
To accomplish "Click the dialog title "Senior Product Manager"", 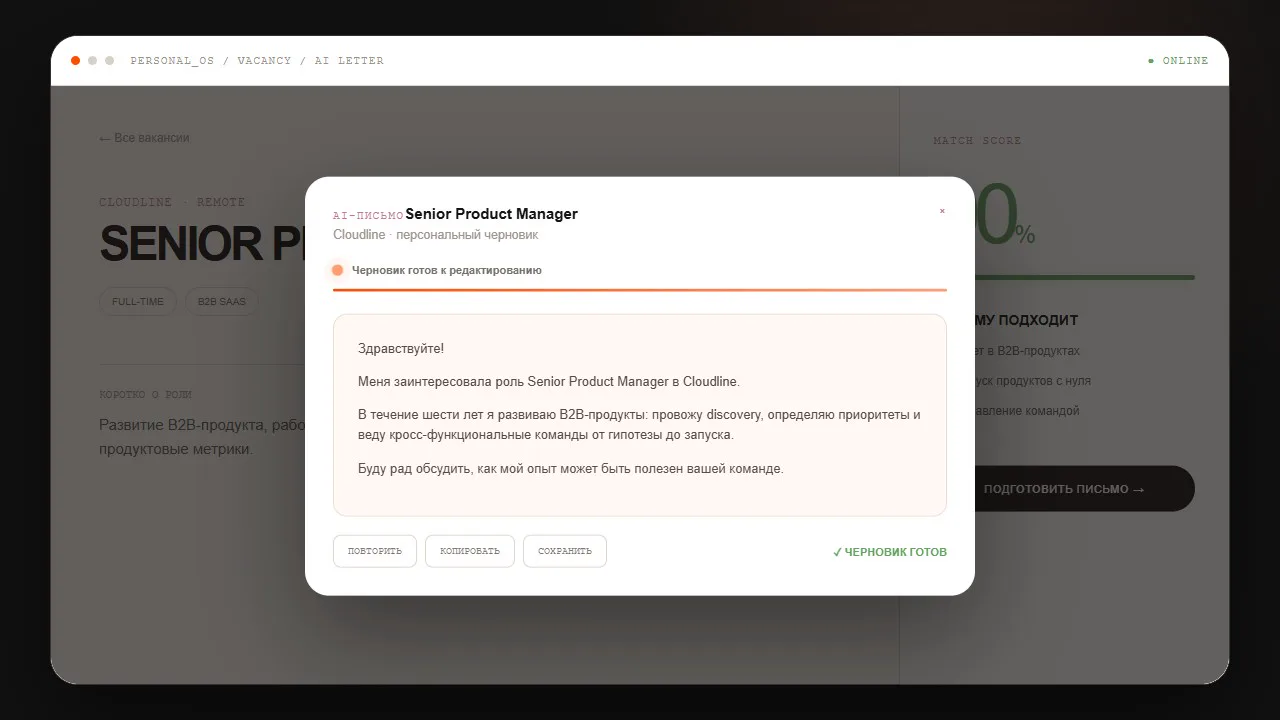I will pos(492,214).
